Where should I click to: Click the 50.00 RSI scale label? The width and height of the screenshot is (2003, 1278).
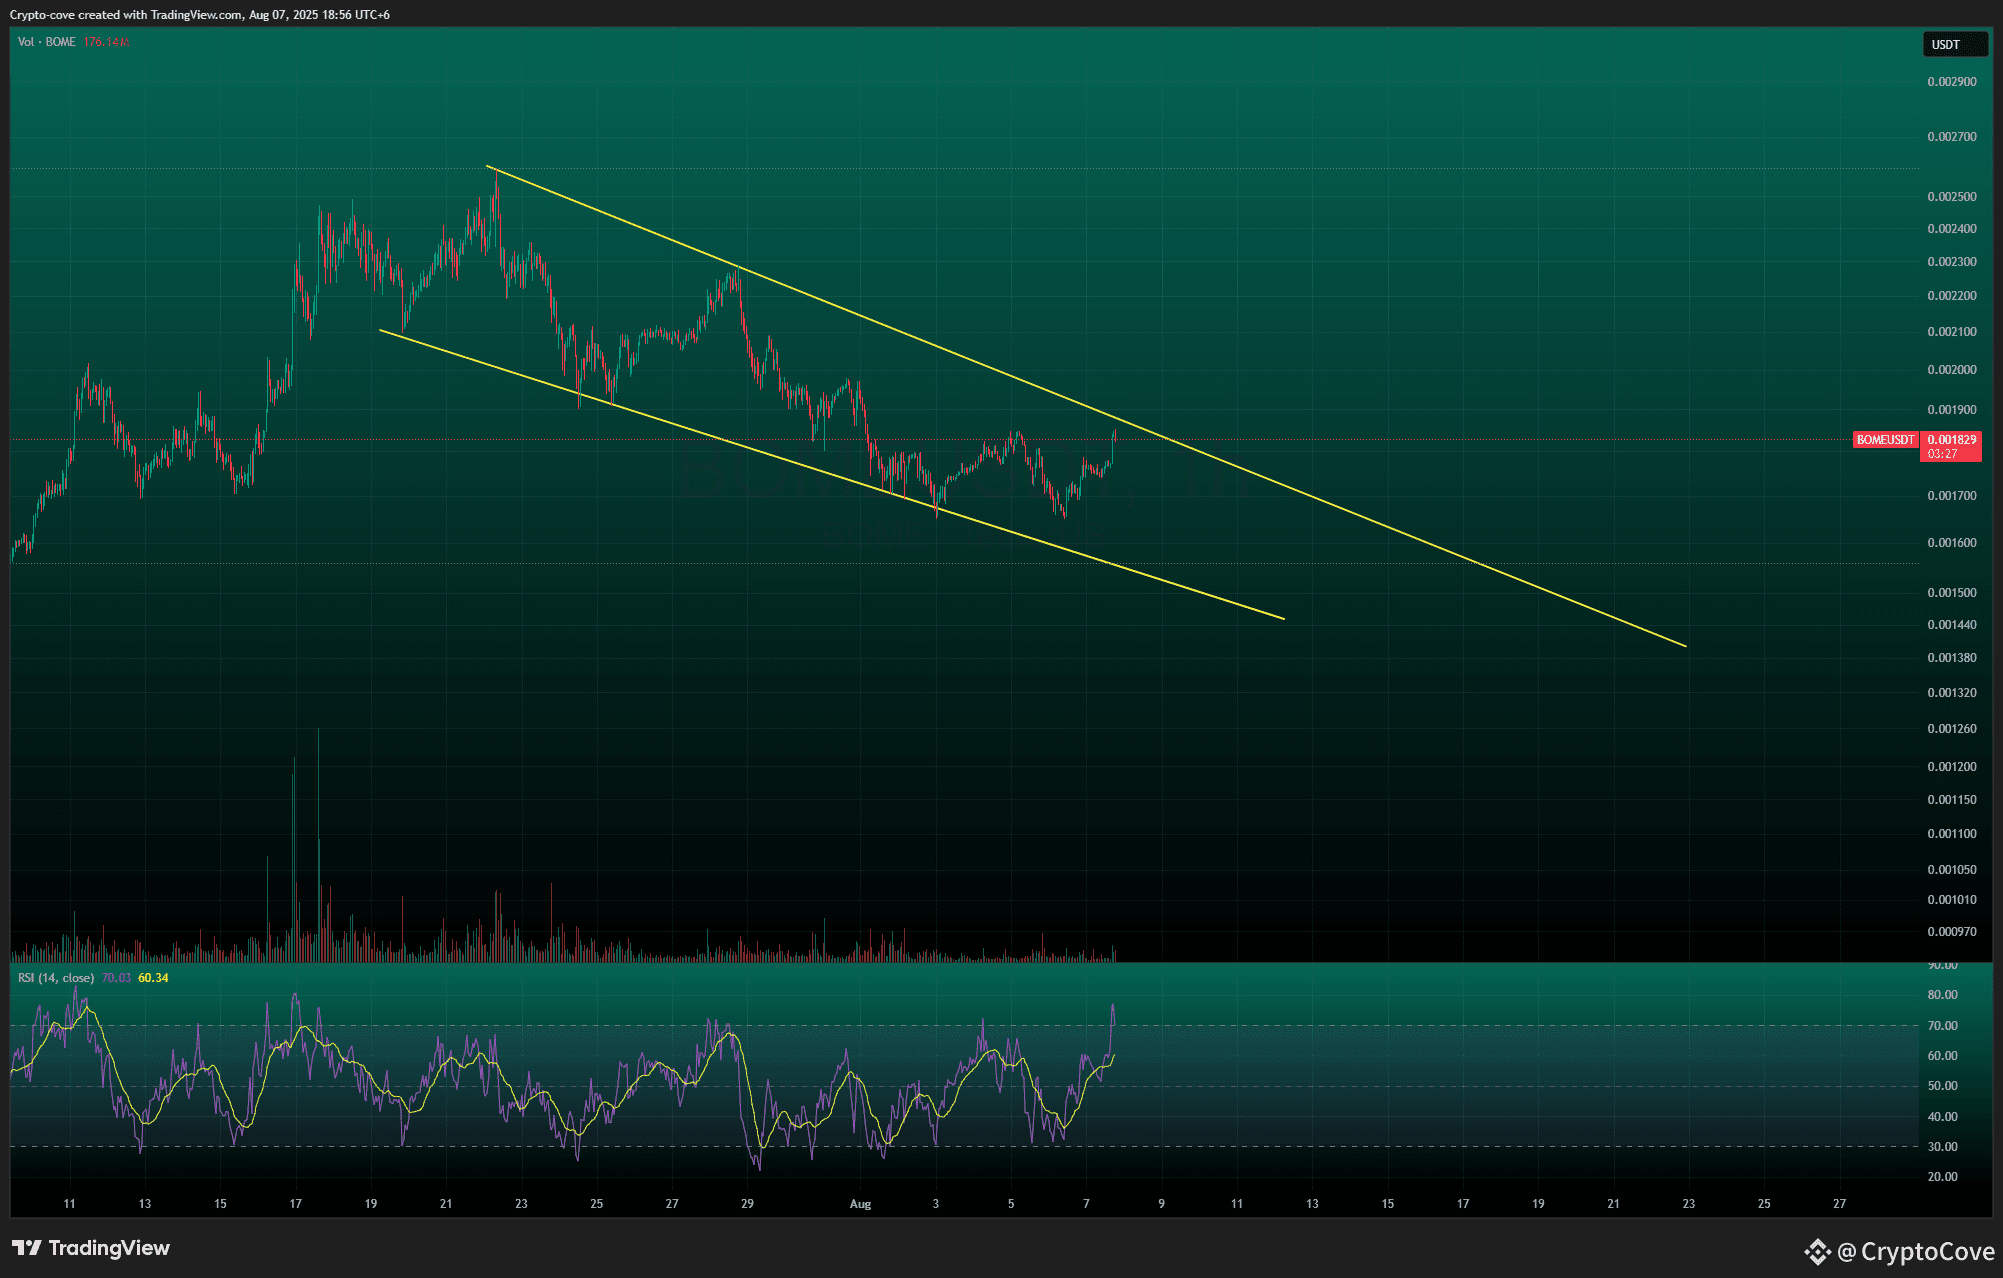tap(1942, 1086)
